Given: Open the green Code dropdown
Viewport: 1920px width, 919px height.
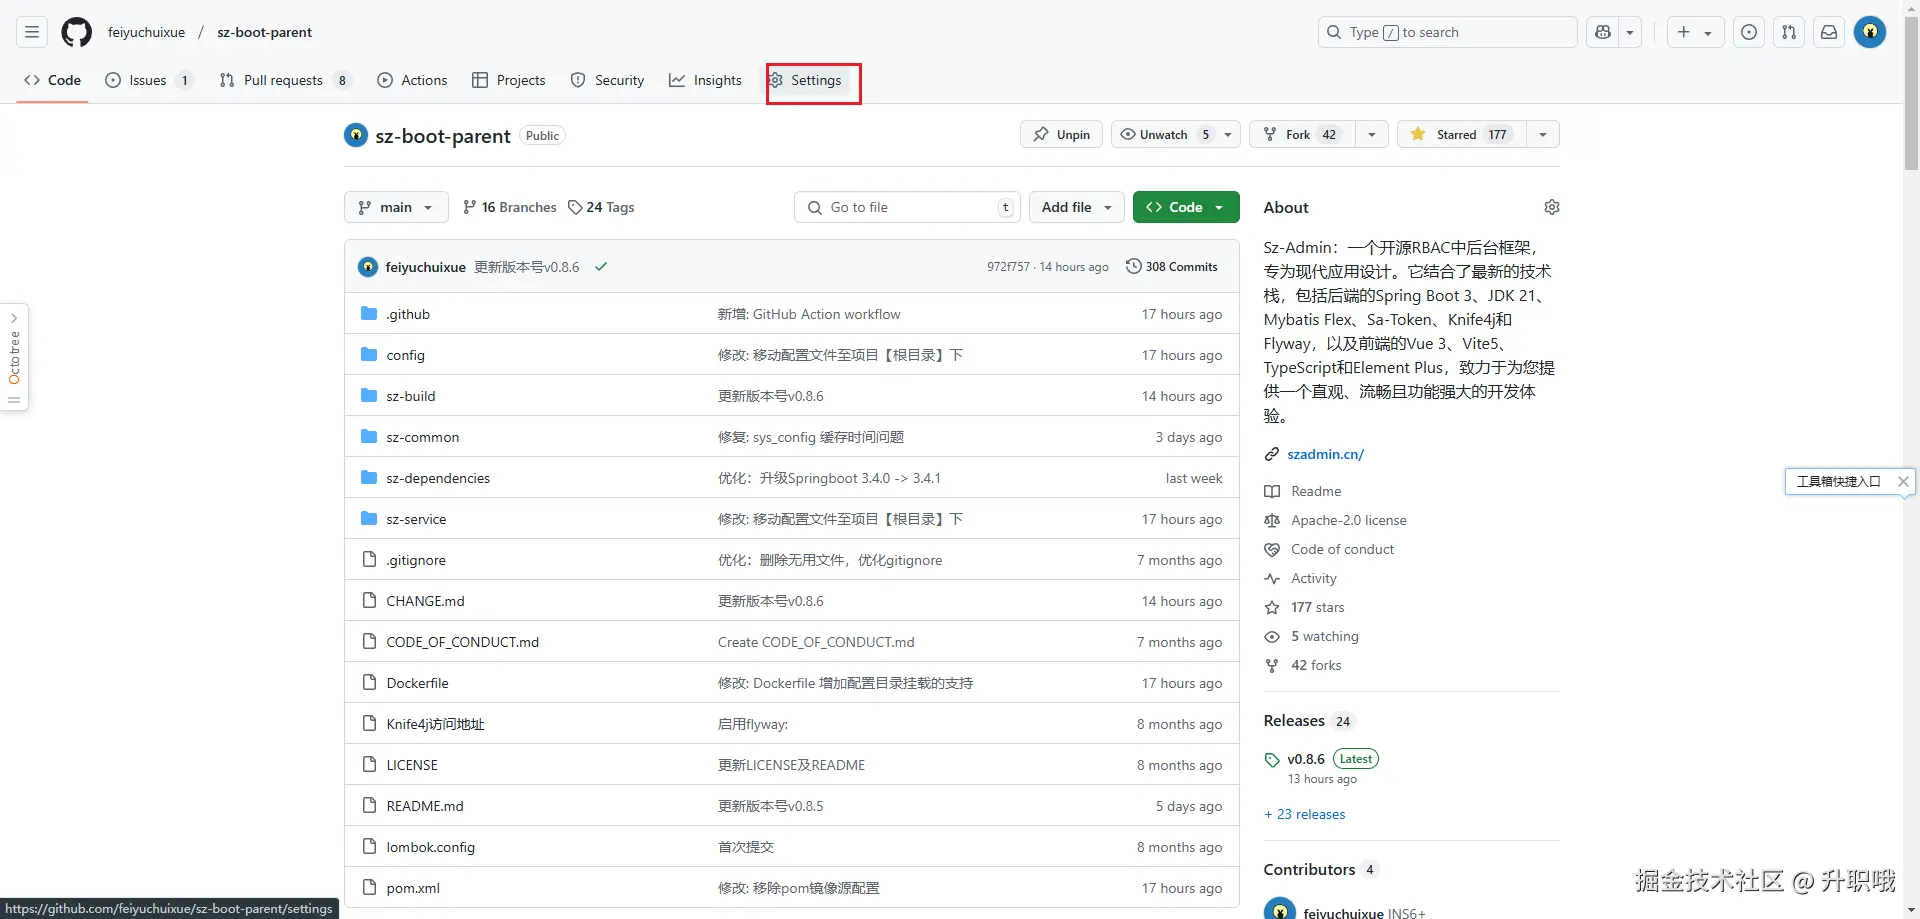Looking at the screenshot, I should (1186, 207).
